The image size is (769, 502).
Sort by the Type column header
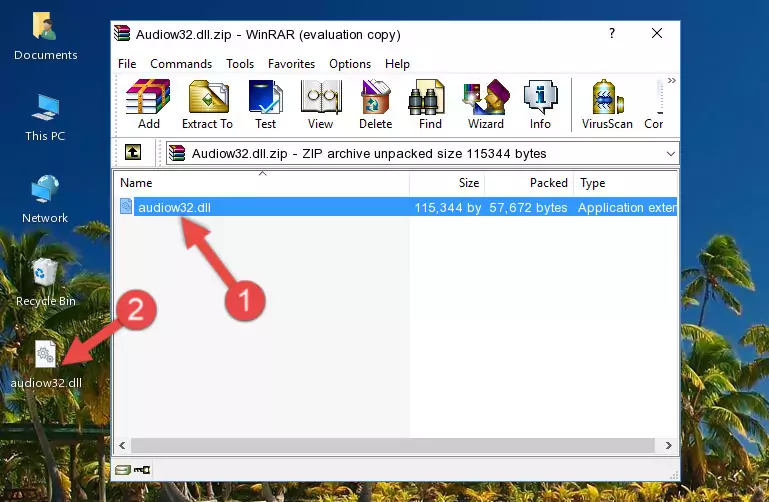[x=625, y=183]
